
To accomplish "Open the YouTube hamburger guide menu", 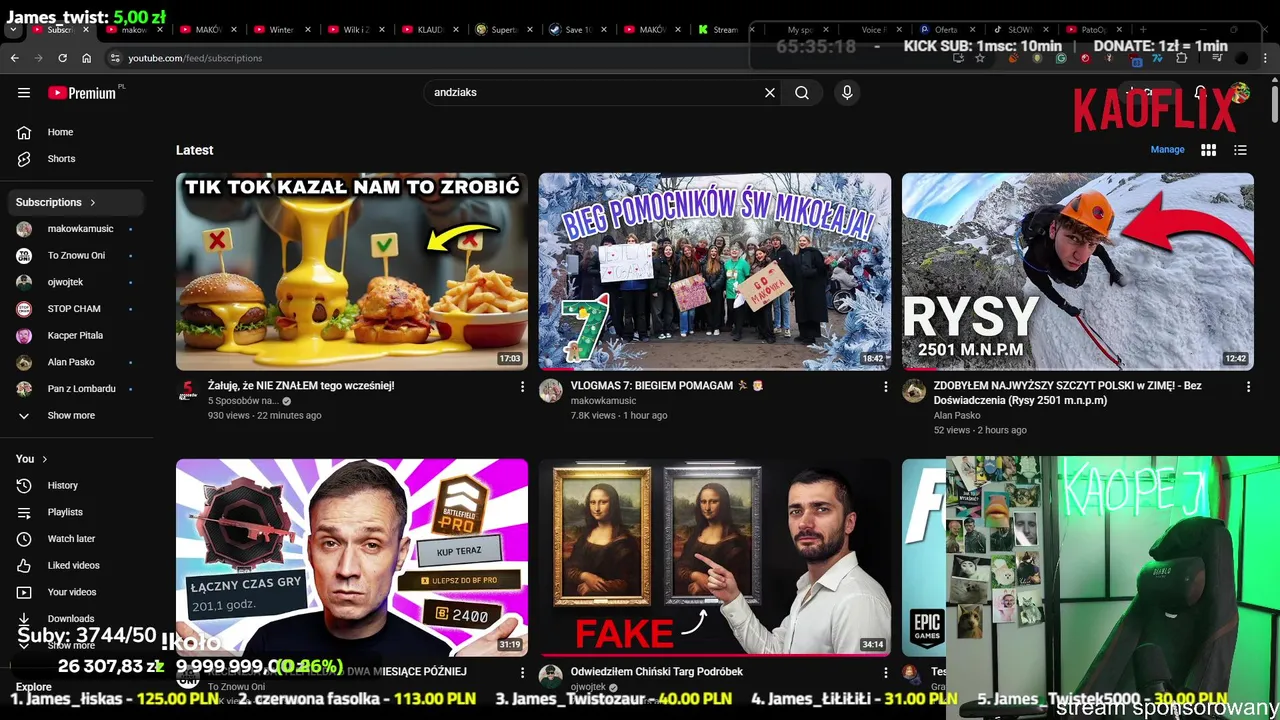I will click(x=24, y=92).
